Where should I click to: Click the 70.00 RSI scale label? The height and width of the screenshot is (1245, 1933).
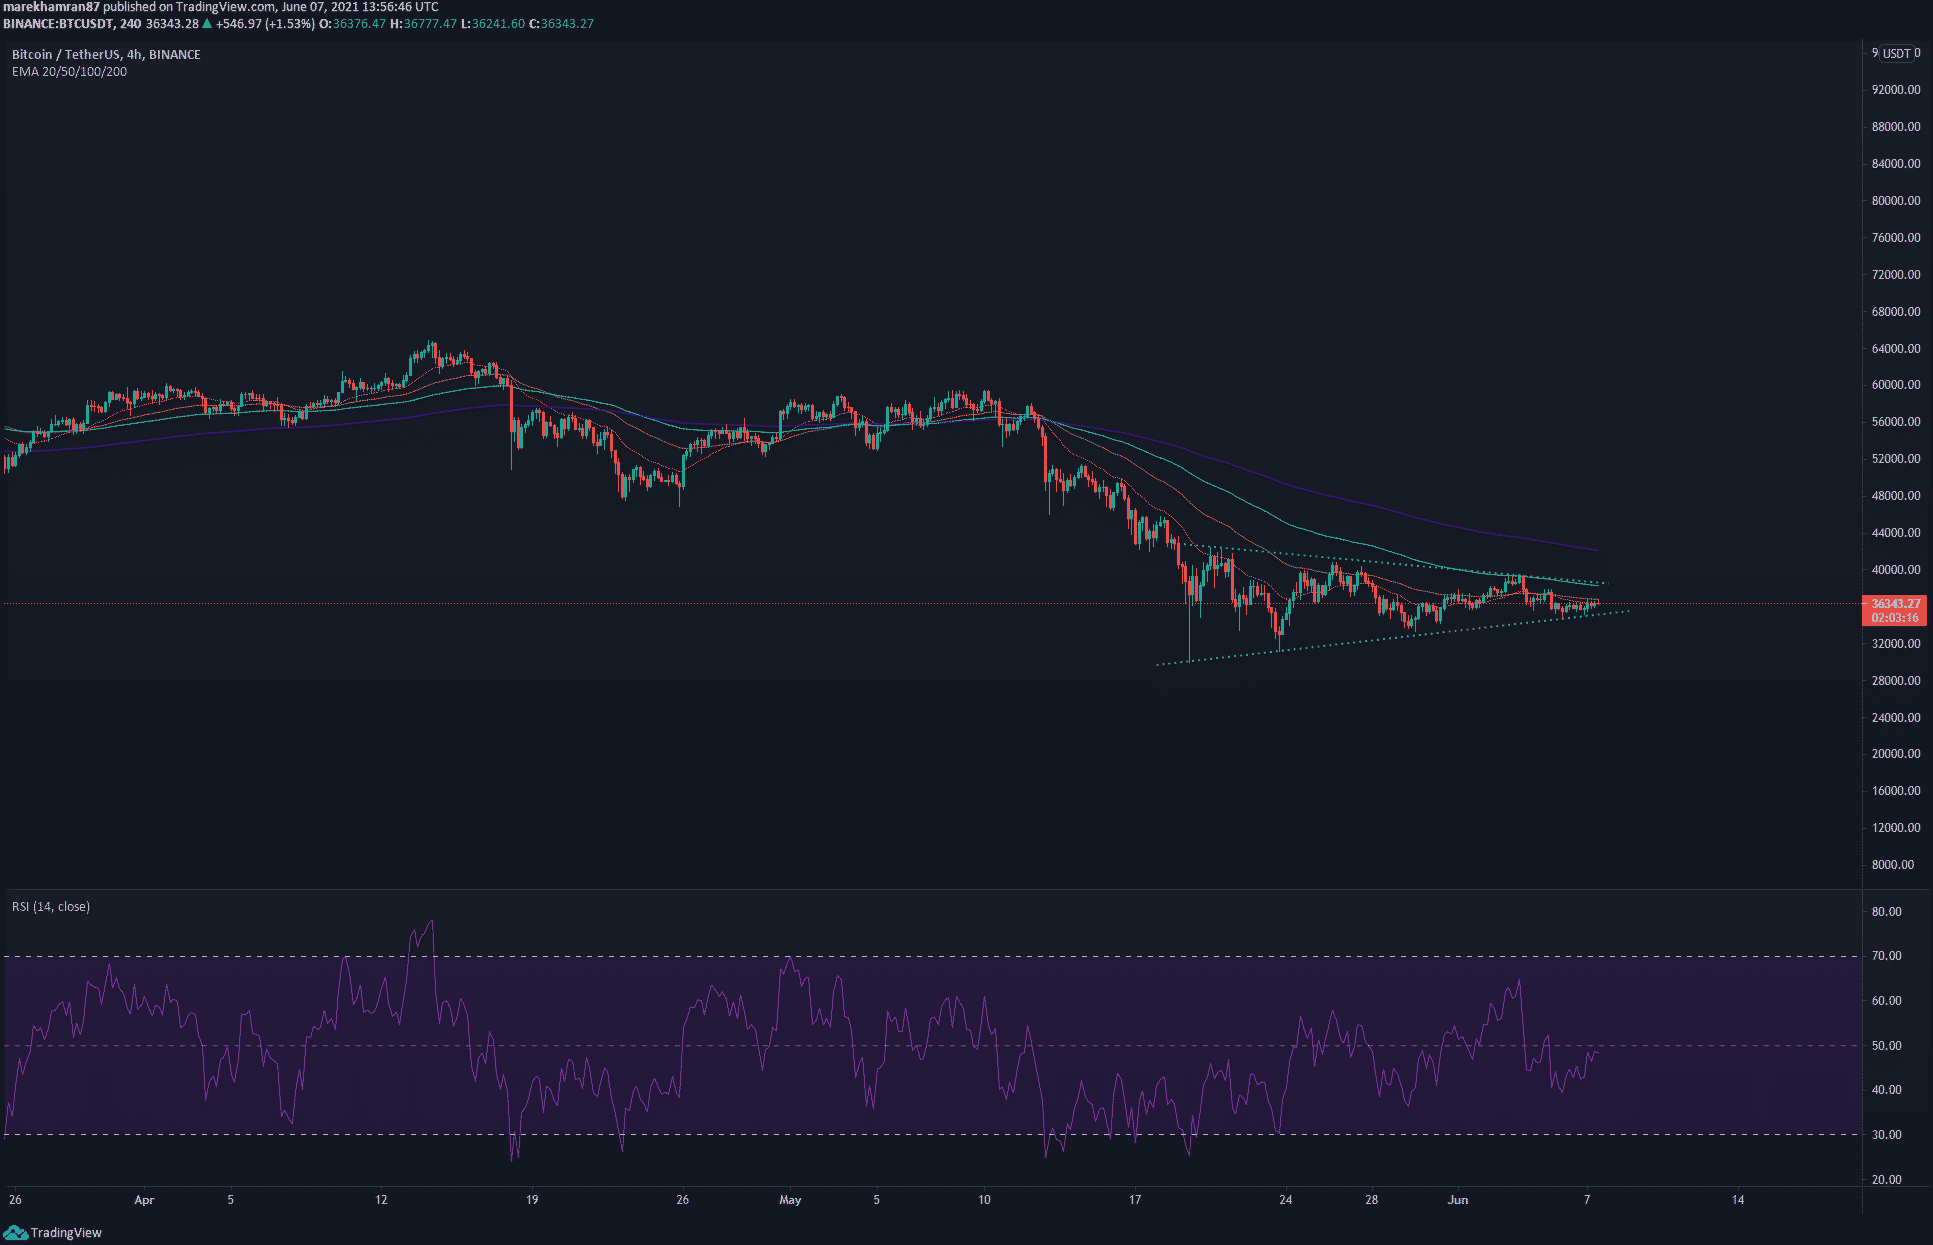[x=1886, y=956]
